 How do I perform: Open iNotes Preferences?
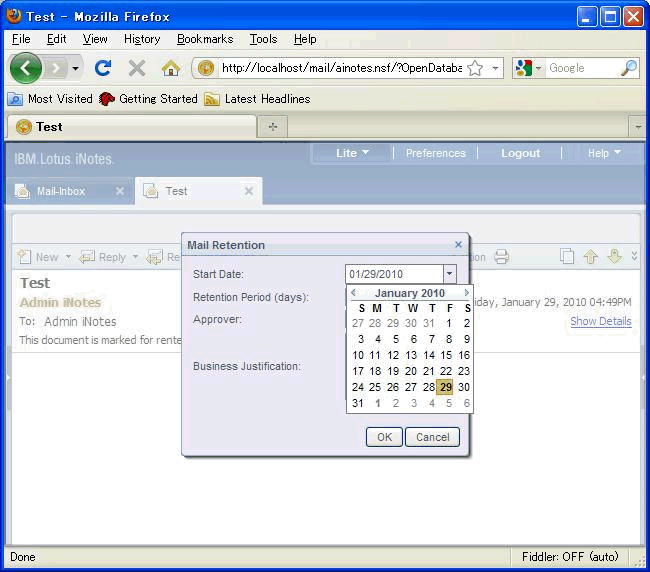436,153
